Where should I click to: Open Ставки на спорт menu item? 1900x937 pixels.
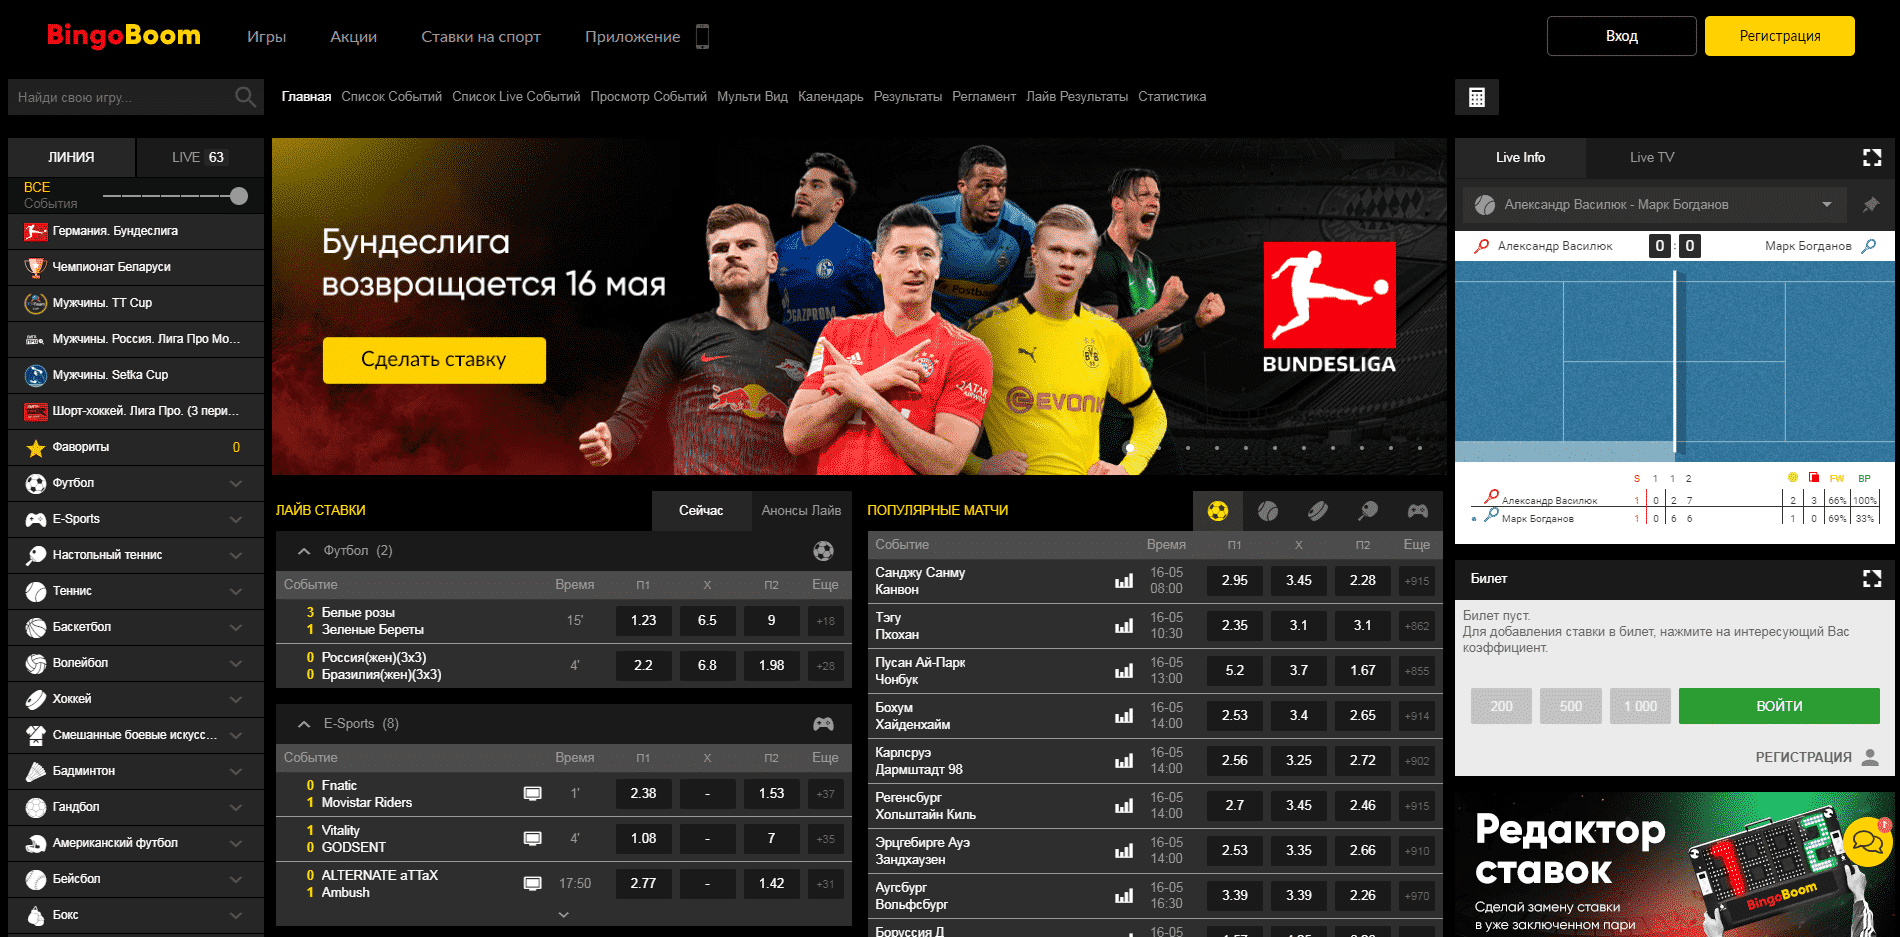tap(481, 37)
